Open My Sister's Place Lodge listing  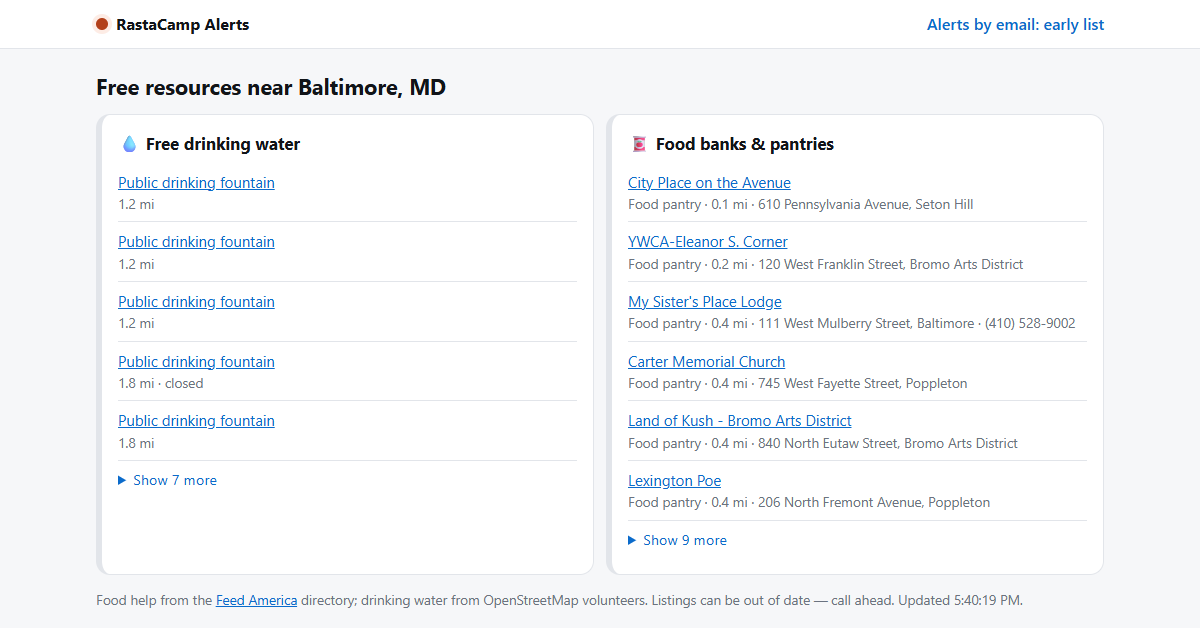(705, 302)
